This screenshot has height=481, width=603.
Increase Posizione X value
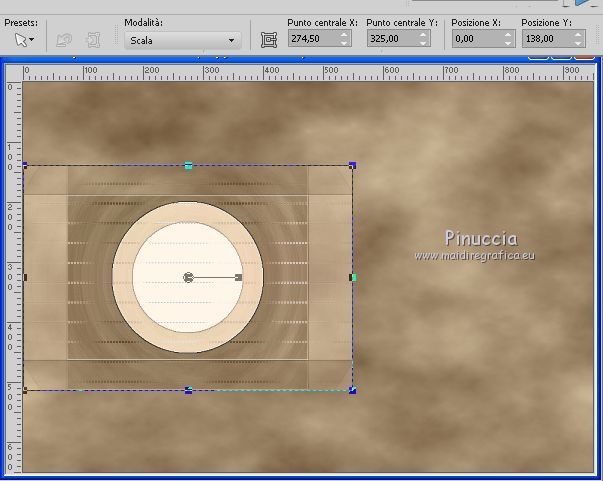point(508,35)
